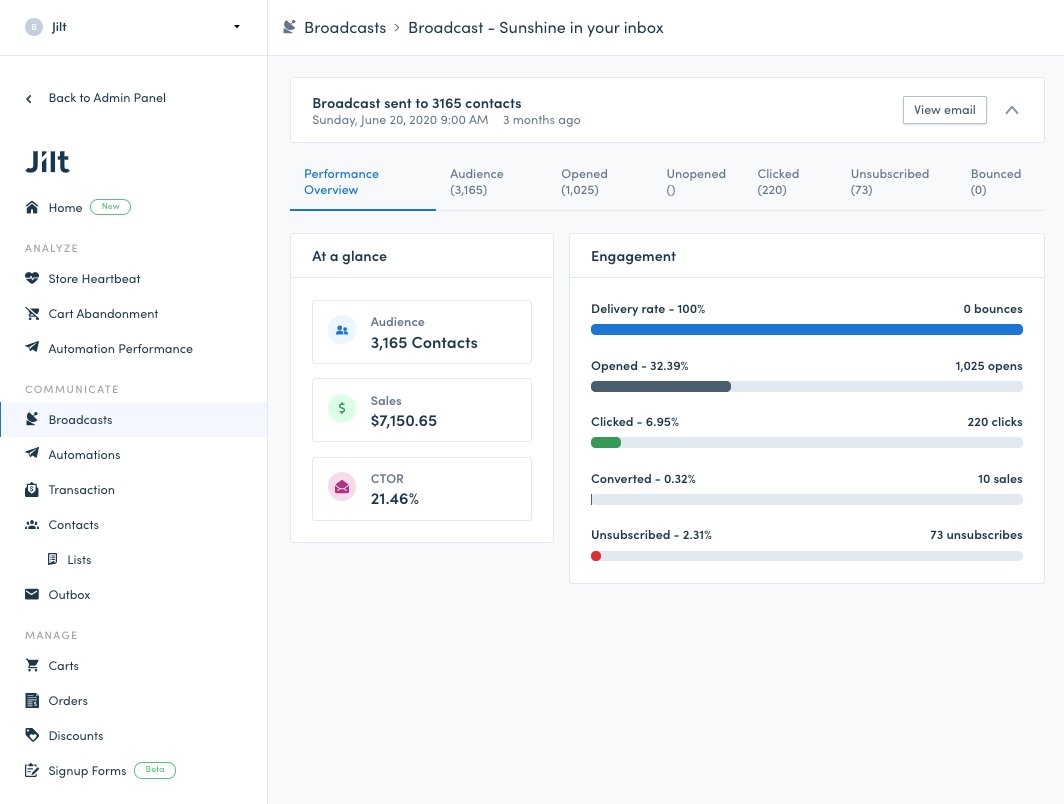Click 'Broadcast sent to 3165 contacts' heading

(x=417, y=103)
